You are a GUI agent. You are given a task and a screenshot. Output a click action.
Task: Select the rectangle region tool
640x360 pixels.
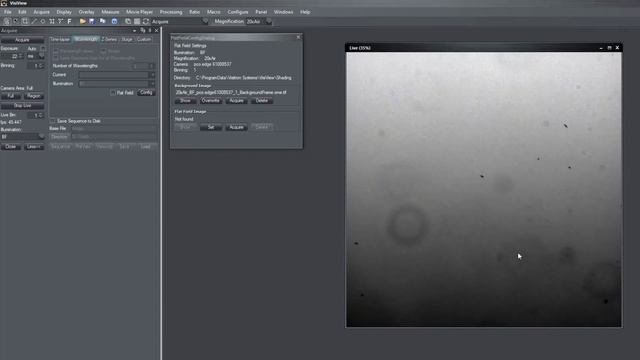click(25, 21)
